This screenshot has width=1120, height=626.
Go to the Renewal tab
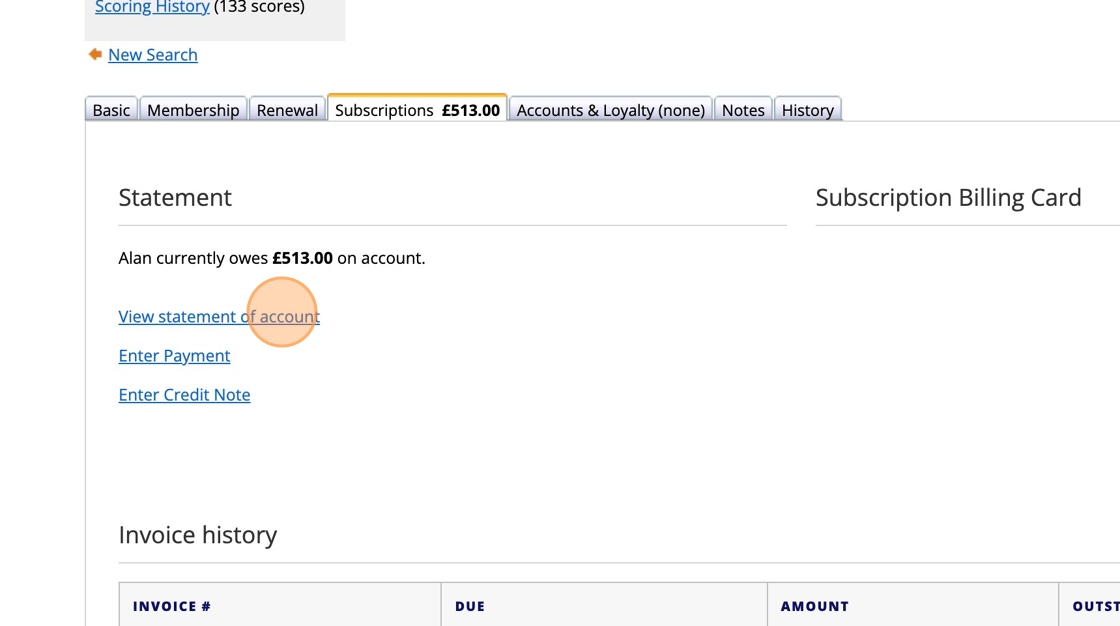click(x=287, y=110)
